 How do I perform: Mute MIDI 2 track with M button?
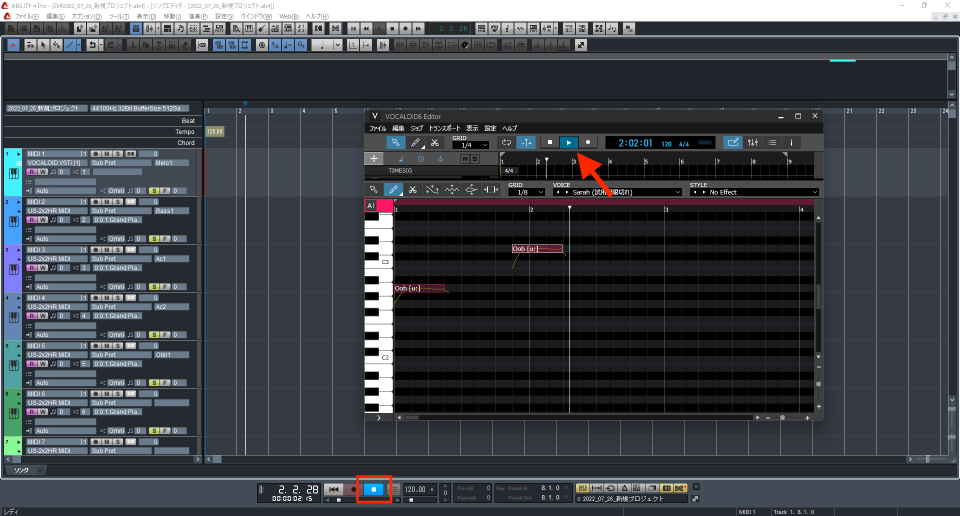click(x=107, y=201)
